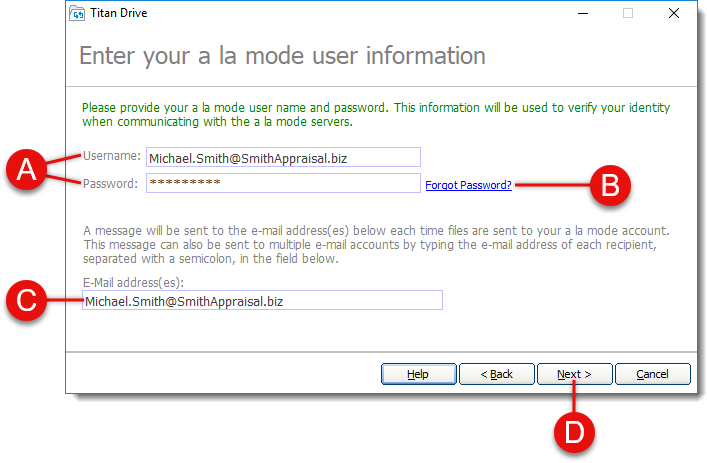Select the E-Mail address(es) input box
Image resolution: width=707 pixels, height=463 pixels.
(x=262, y=300)
